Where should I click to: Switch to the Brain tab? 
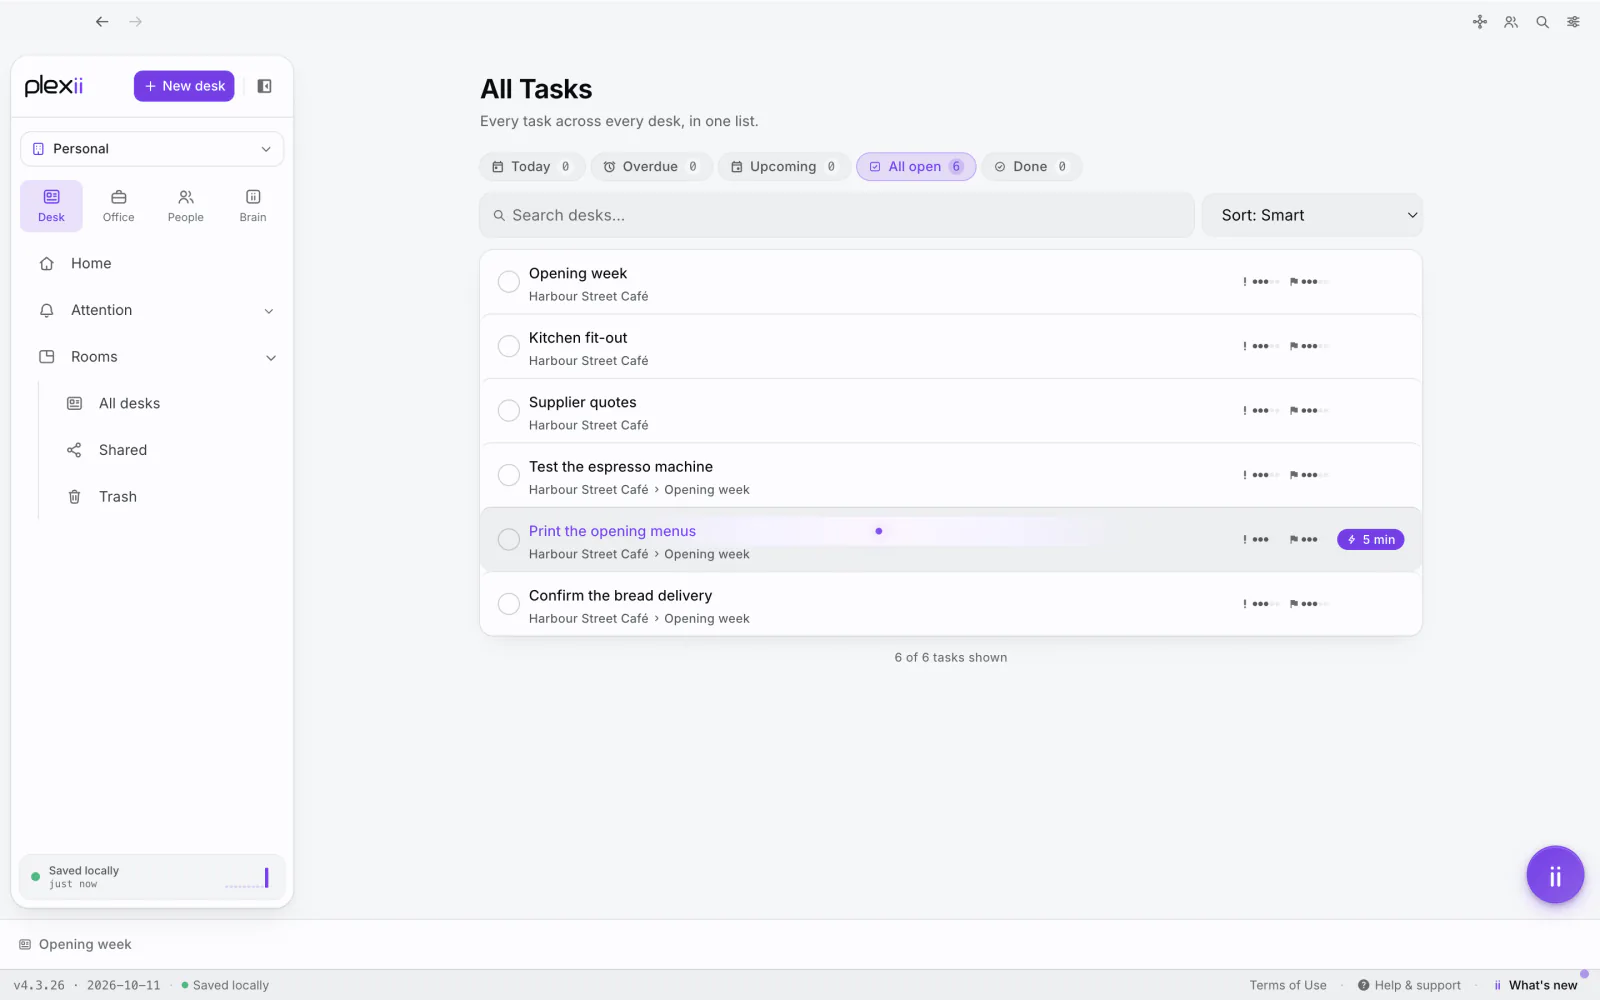[x=253, y=205]
